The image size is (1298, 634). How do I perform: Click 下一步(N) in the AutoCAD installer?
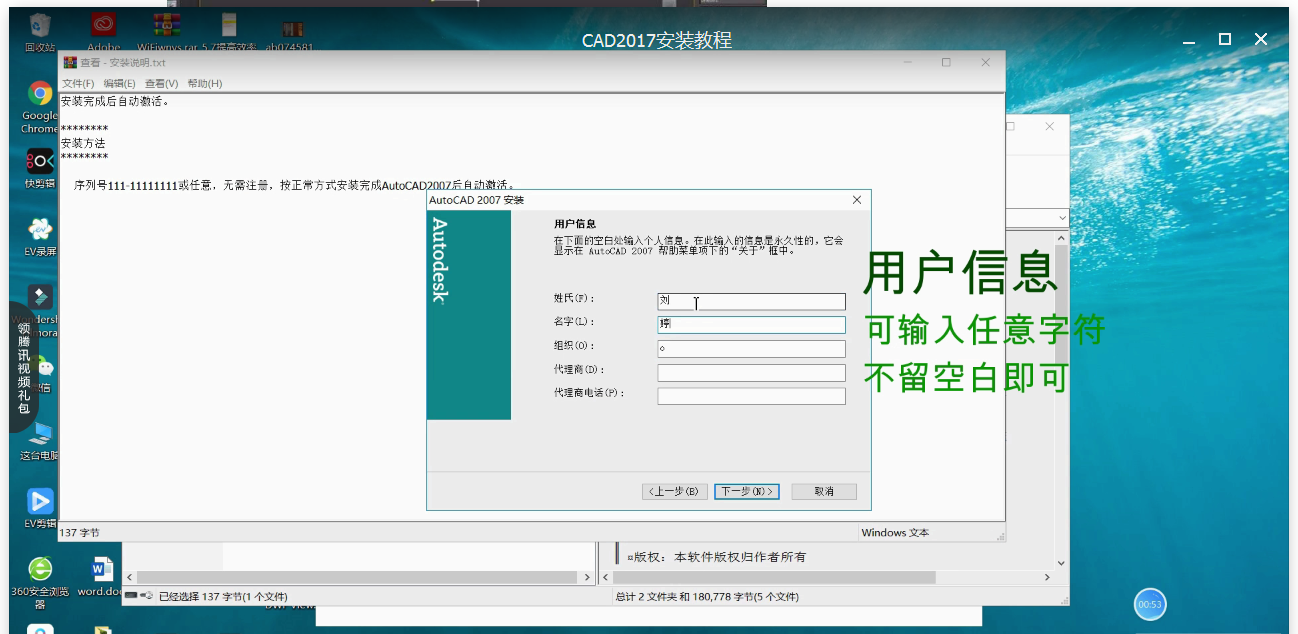tap(746, 491)
